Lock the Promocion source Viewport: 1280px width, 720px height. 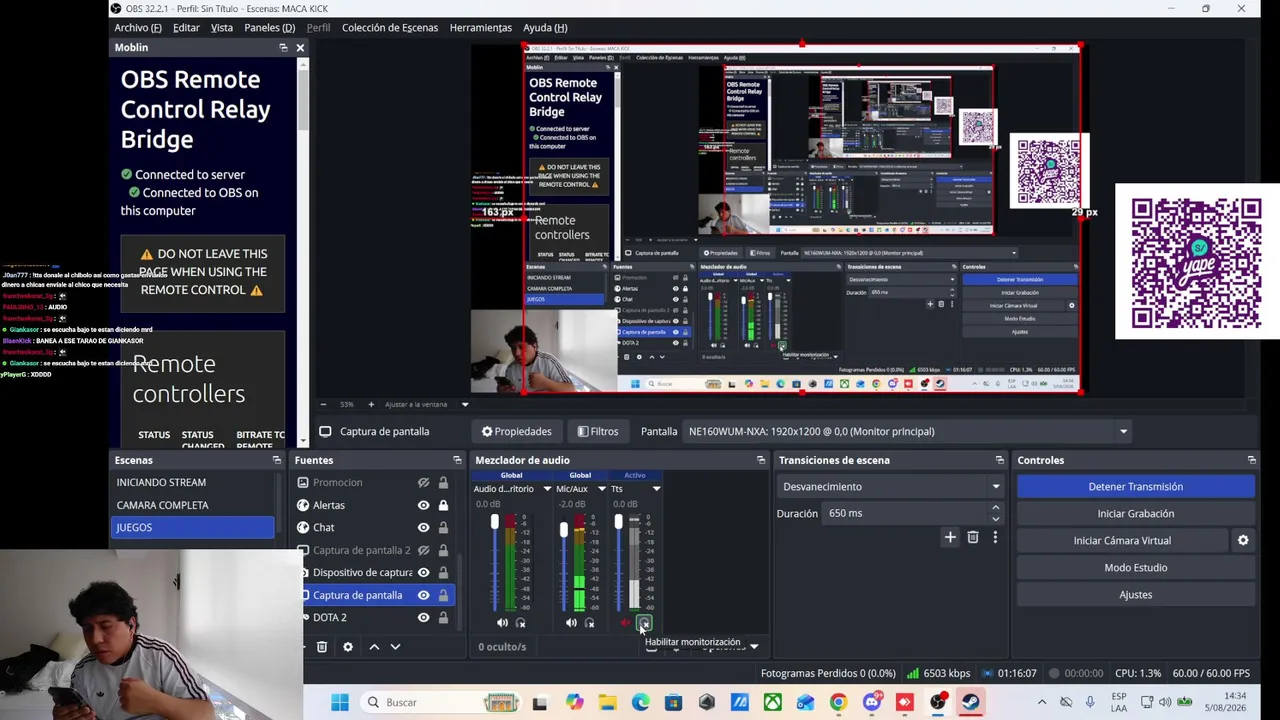click(x=443, y=483)
